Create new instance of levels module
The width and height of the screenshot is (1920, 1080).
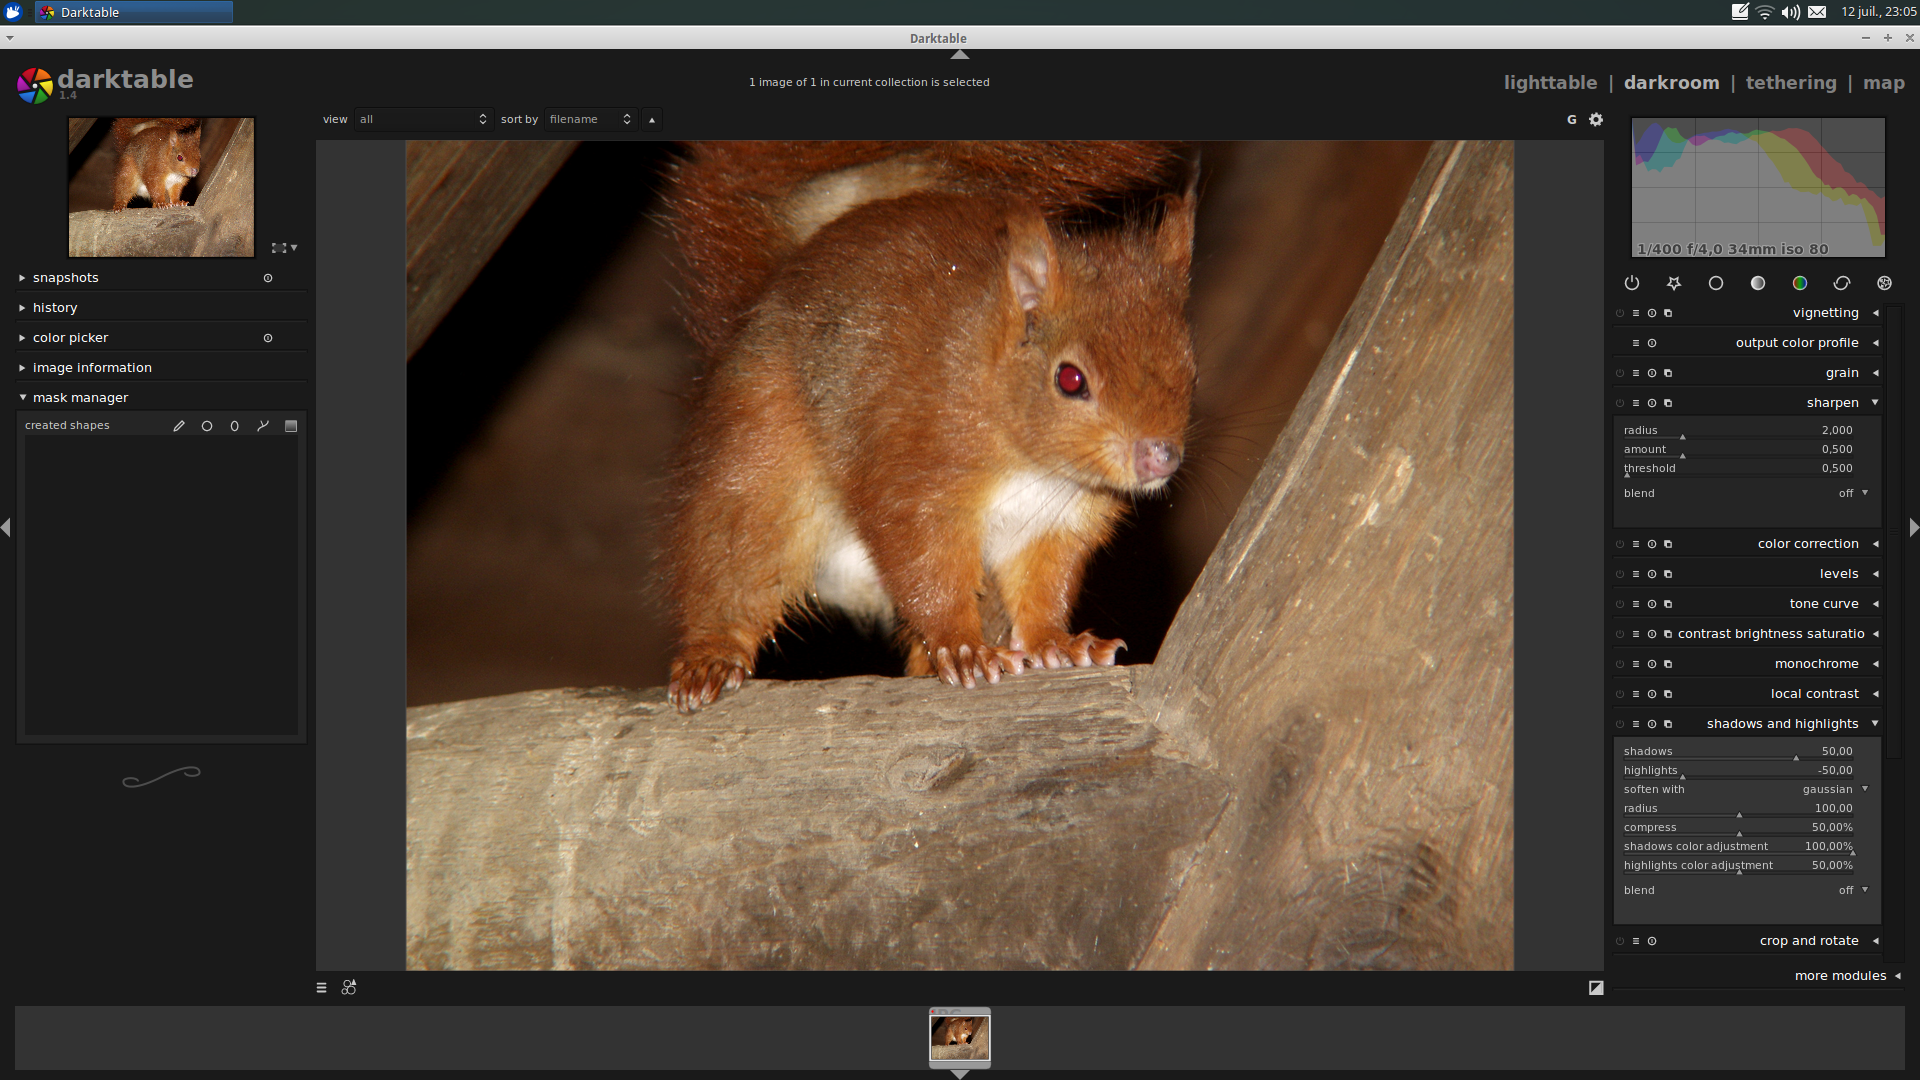tap(1668, 574)
